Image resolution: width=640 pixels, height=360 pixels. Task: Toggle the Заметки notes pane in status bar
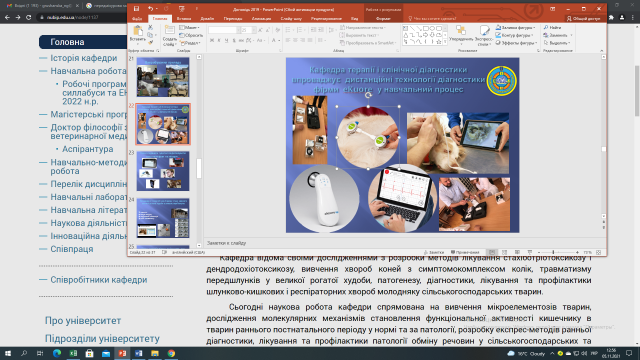tap(433, 252)
